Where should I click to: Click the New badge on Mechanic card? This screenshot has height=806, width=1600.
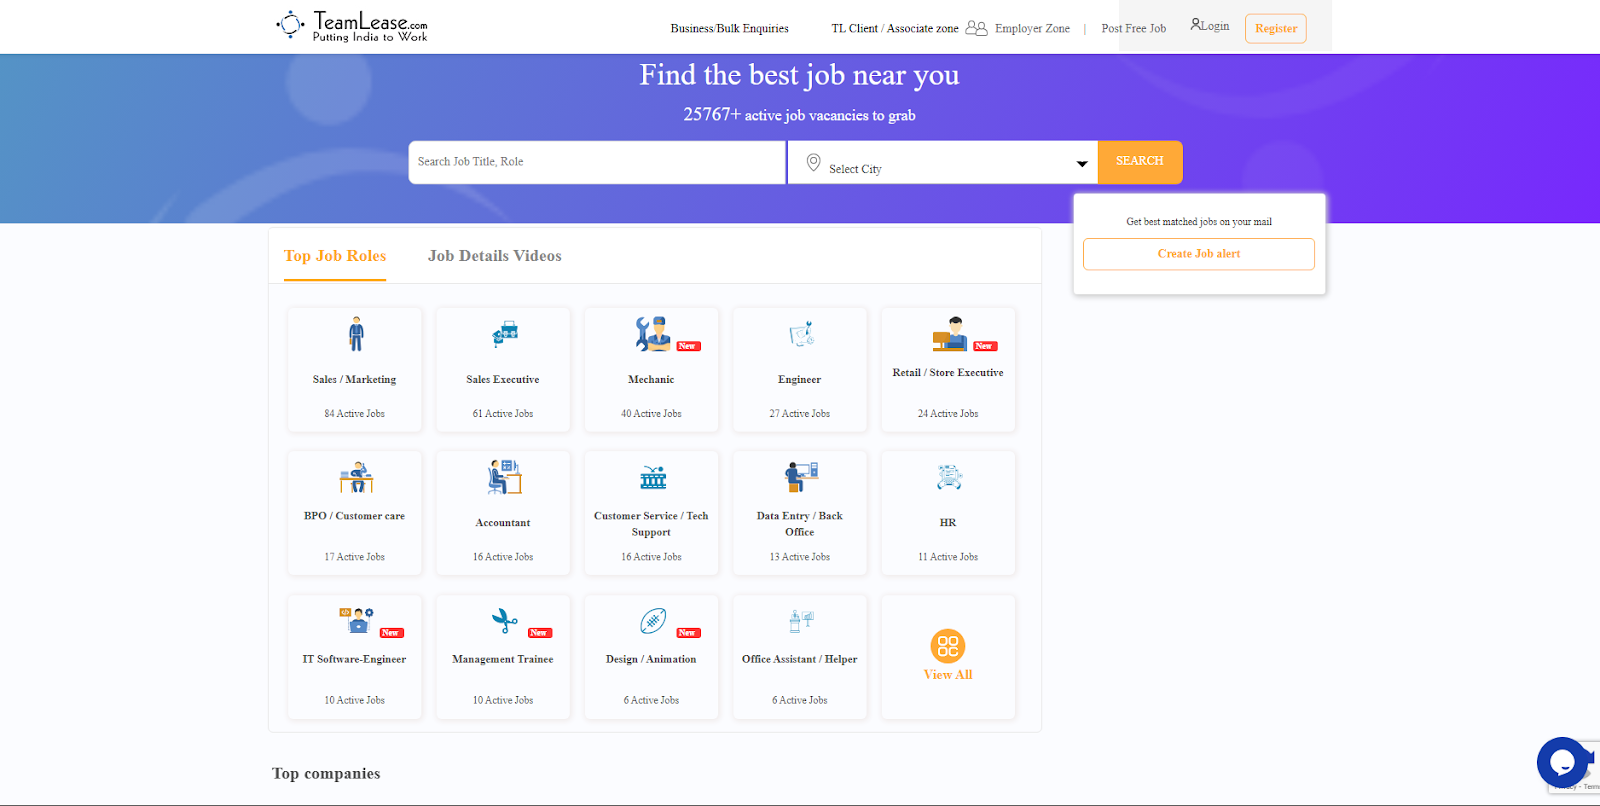tap(688, 346)
